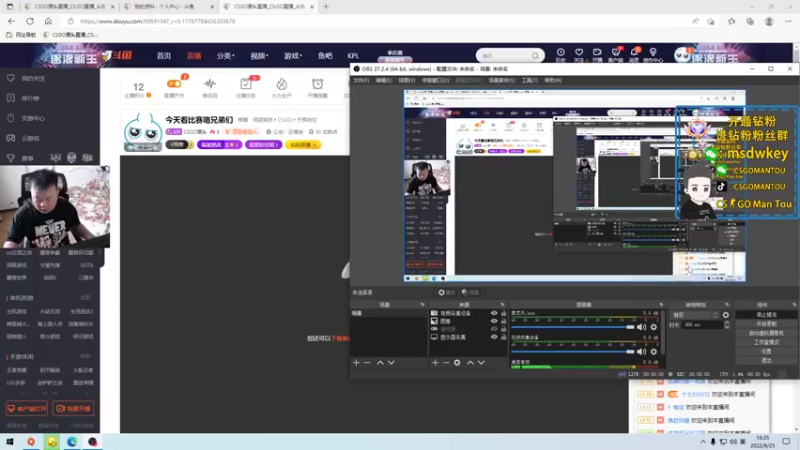This screenshot has width=800, height=450.
Task: Click the search magnifier in Douyu header
Action: [x=535, y=55]
